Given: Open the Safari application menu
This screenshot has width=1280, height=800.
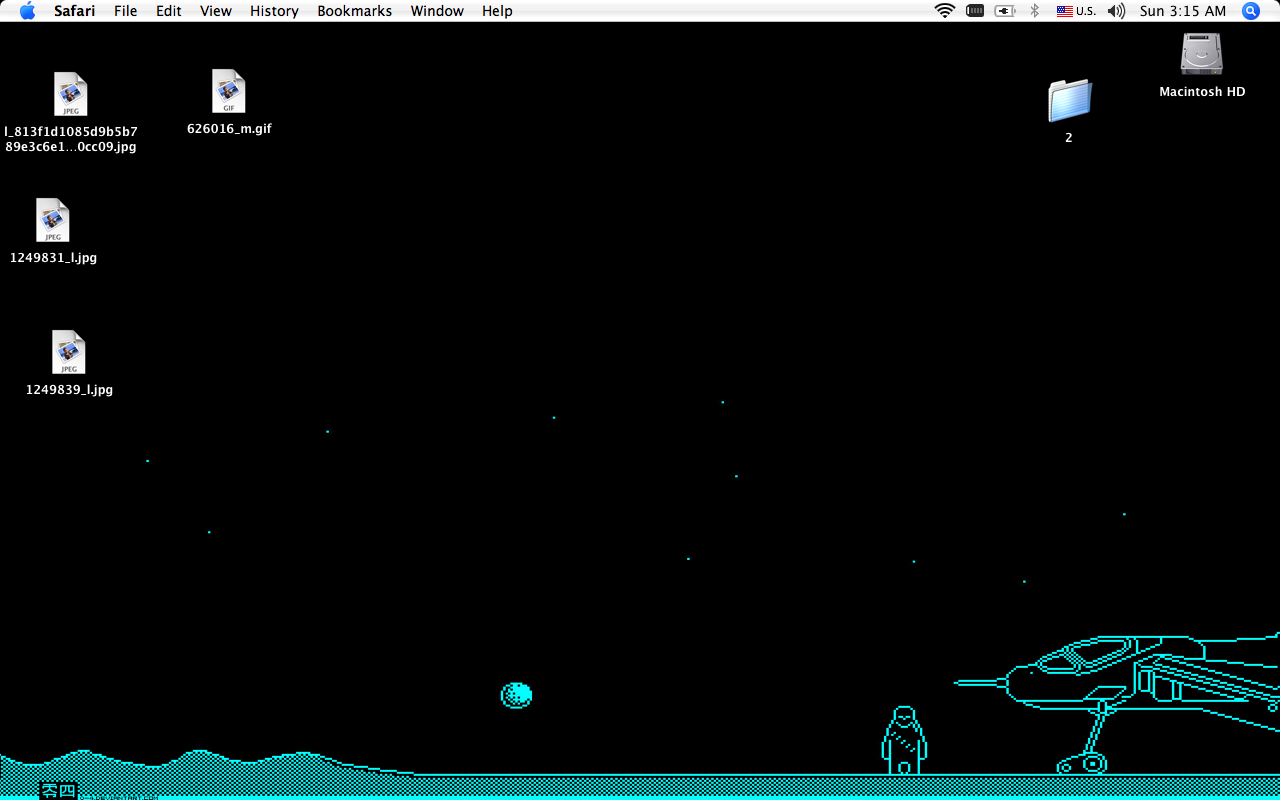Looking at the screenshot, I should (75, 11).
